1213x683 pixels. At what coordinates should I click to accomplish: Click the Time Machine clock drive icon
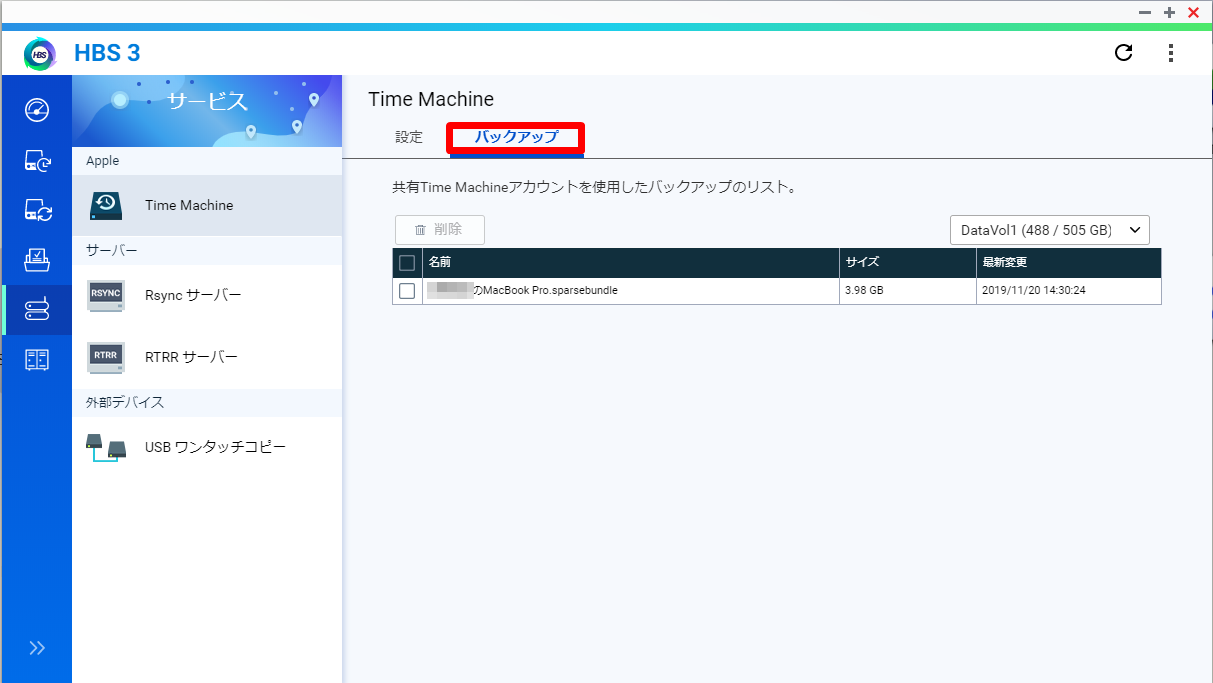click(106, 205)
